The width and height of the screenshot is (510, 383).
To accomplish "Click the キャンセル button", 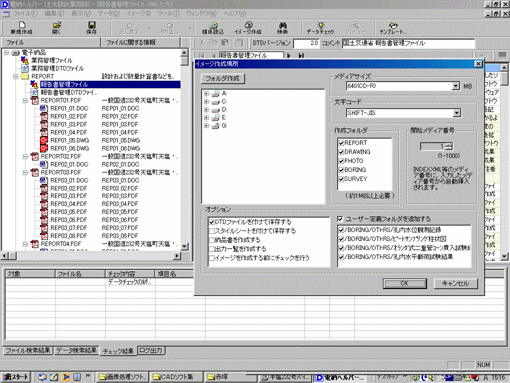I will (x=456, y=284).
